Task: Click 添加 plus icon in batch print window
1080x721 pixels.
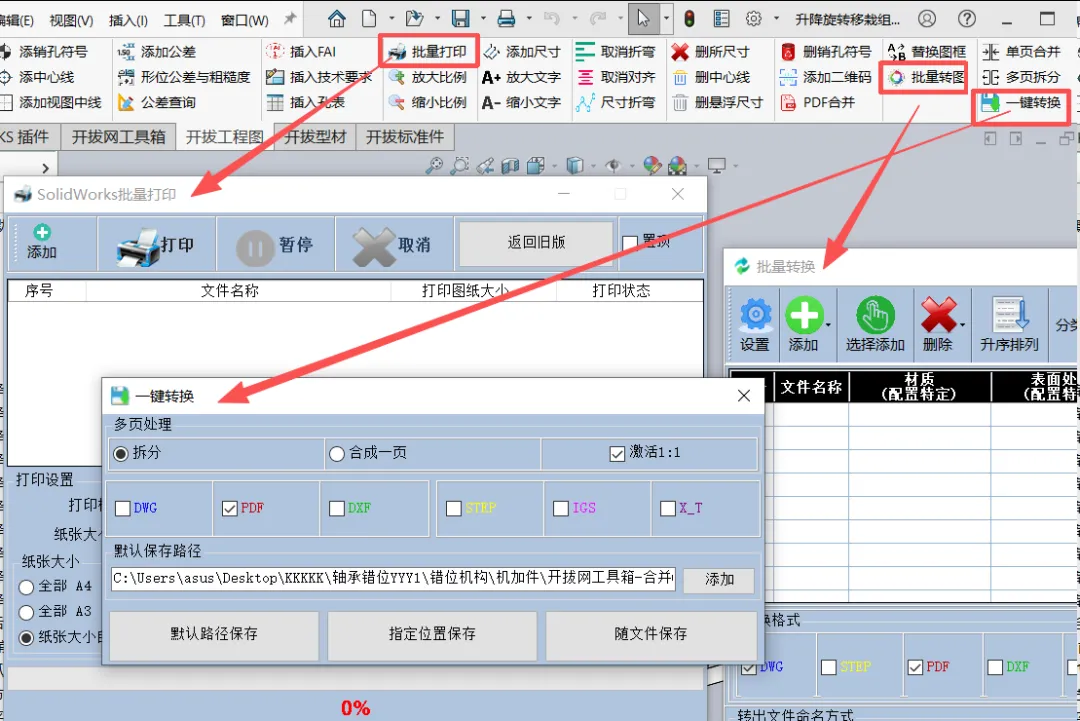Action: coord(42,242)
